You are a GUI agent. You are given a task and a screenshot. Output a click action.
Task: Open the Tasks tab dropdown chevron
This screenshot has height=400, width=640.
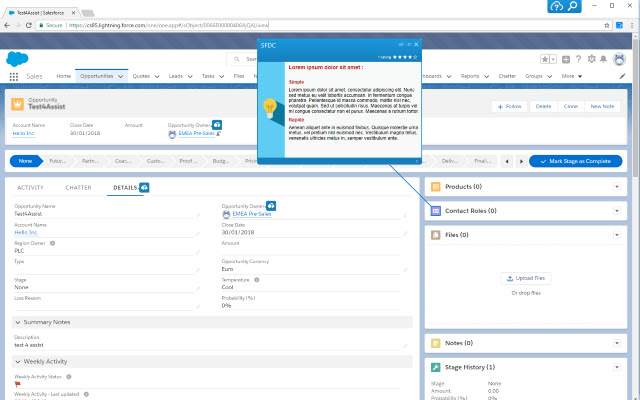(x=222, y=76)
